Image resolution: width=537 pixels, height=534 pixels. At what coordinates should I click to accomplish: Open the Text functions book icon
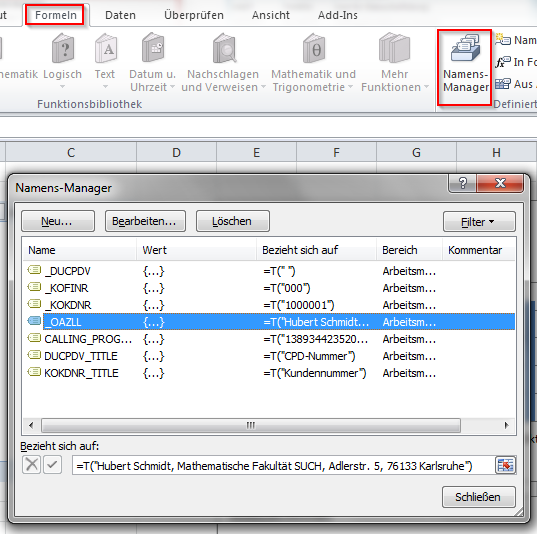105,48
